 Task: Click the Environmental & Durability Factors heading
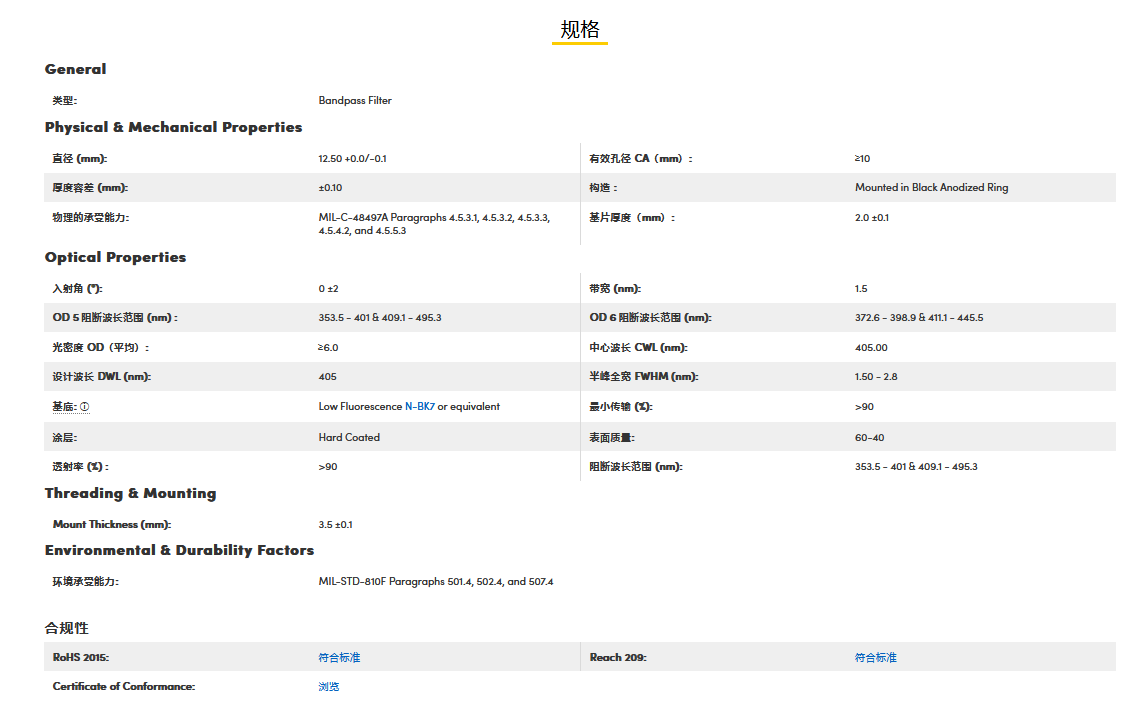point(179,550)
